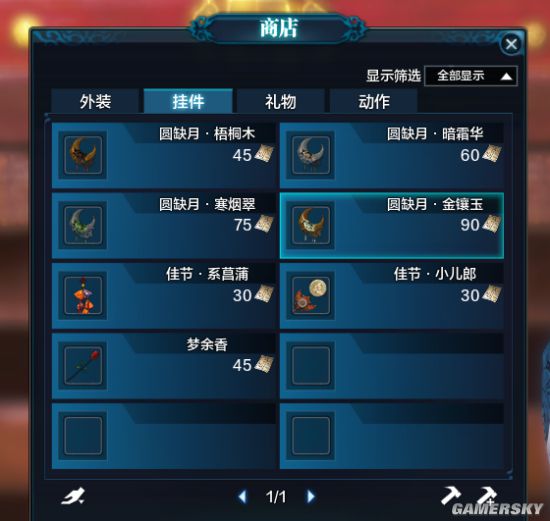
Task: Open the 全部显示 filter dropdown
Action: 470,75
